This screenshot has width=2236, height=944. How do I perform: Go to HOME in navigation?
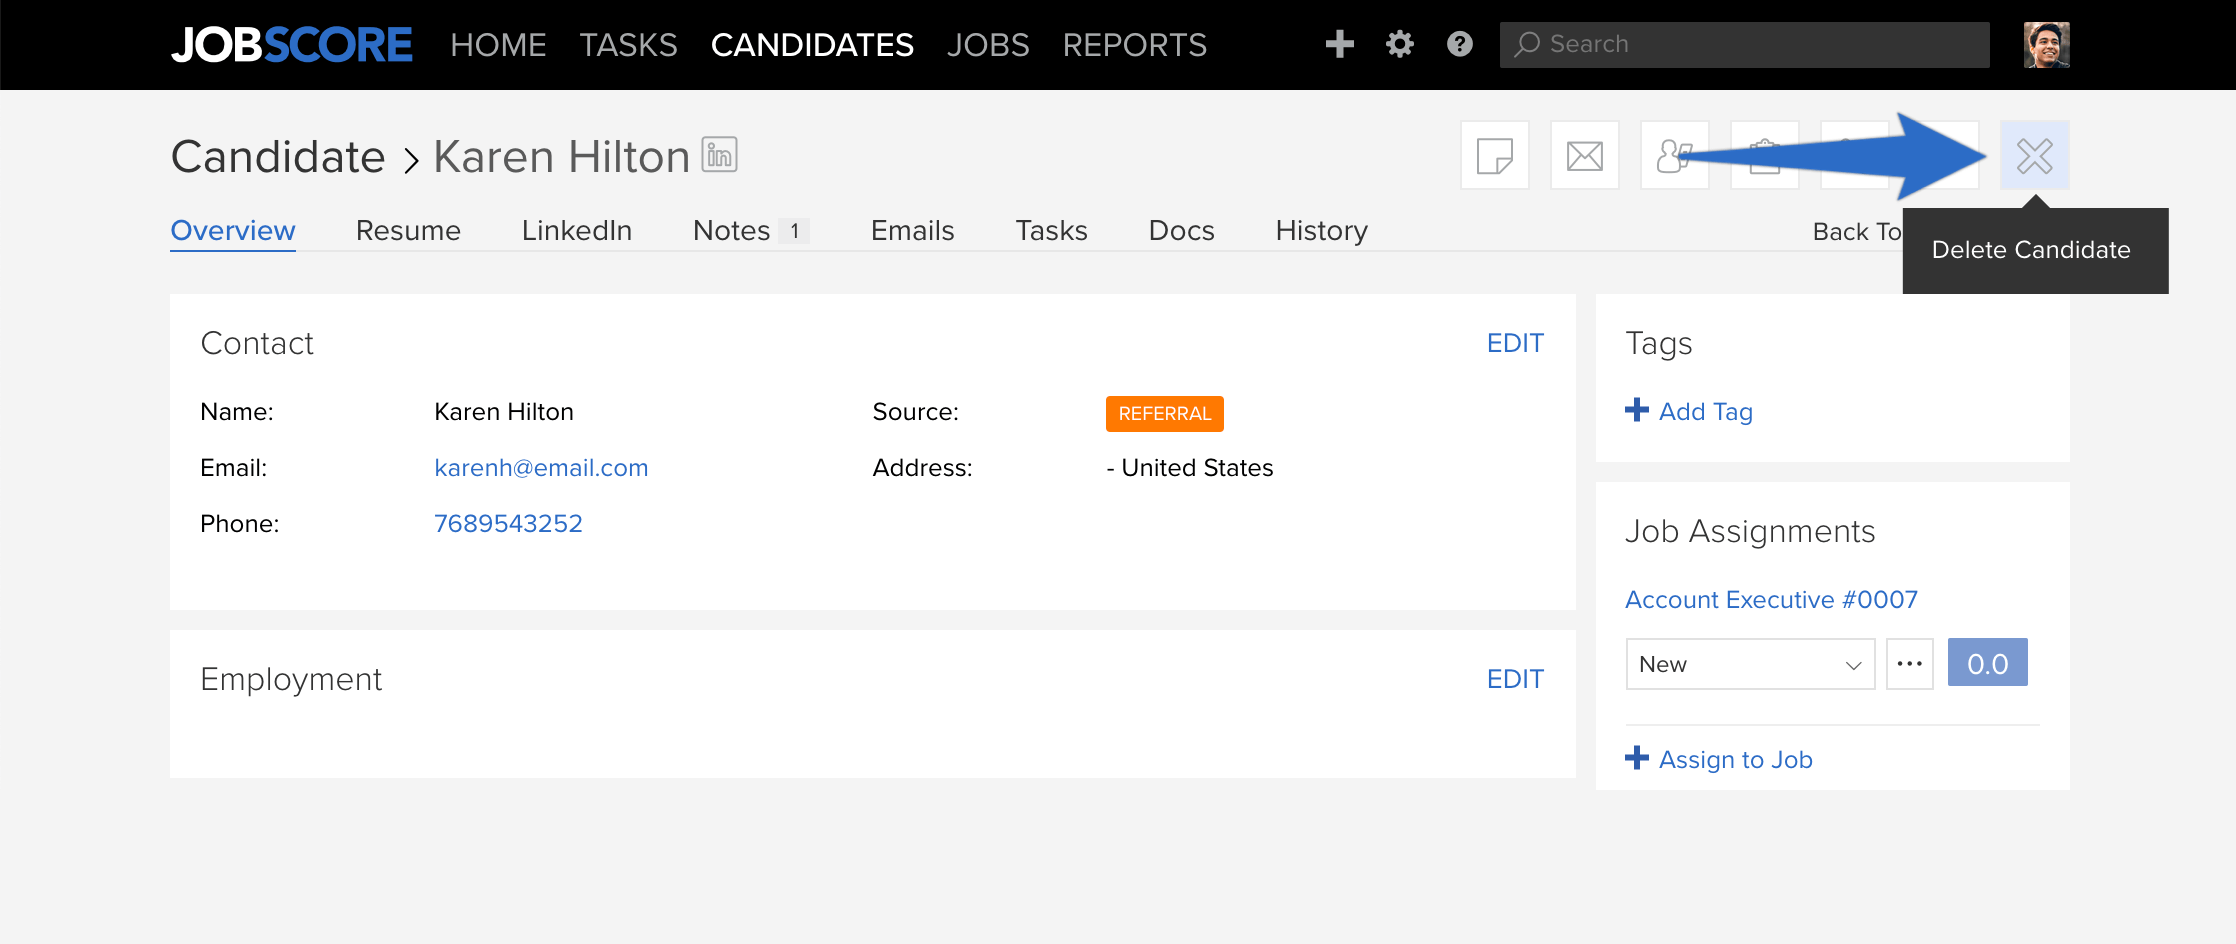click(498, 45)
